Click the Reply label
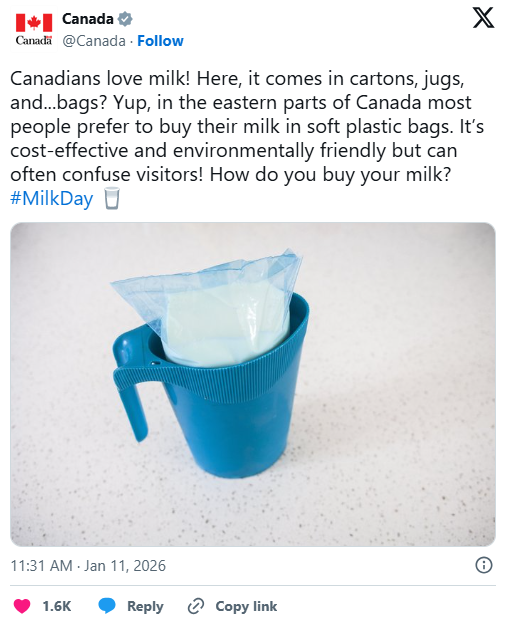The image size is (507, 621). [x=145, y=606]
